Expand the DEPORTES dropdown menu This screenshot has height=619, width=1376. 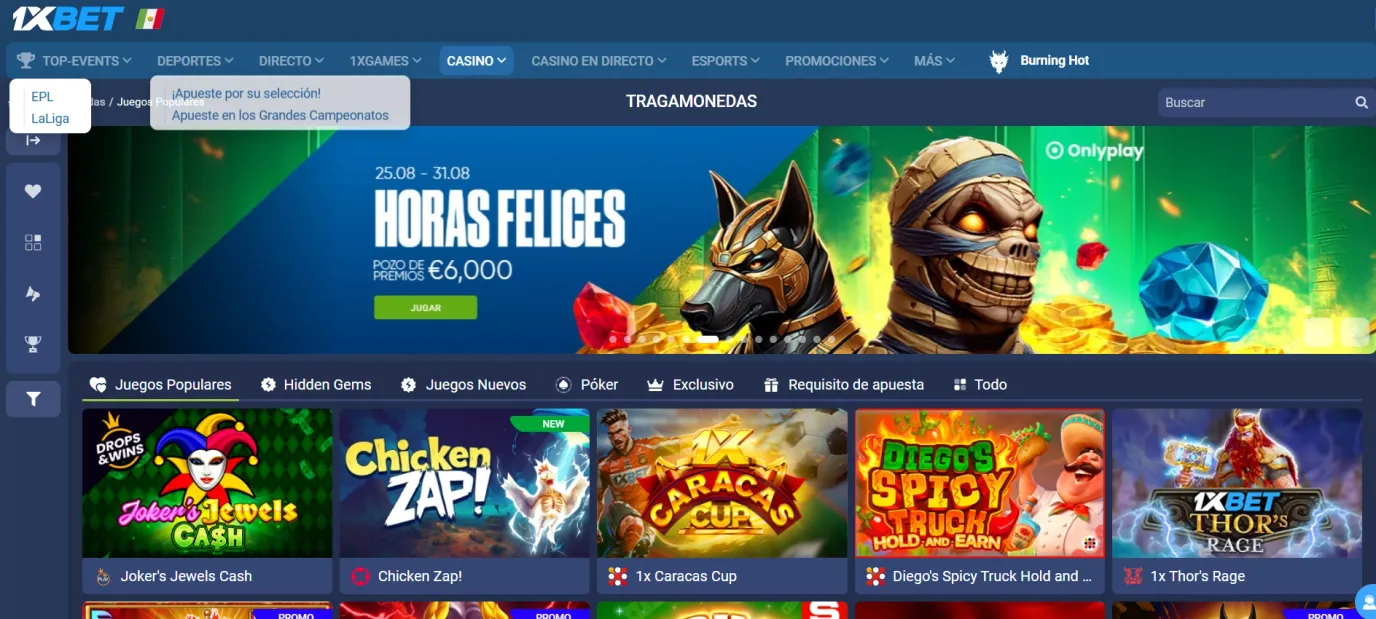pyautogui.click(x=195, y=61)
